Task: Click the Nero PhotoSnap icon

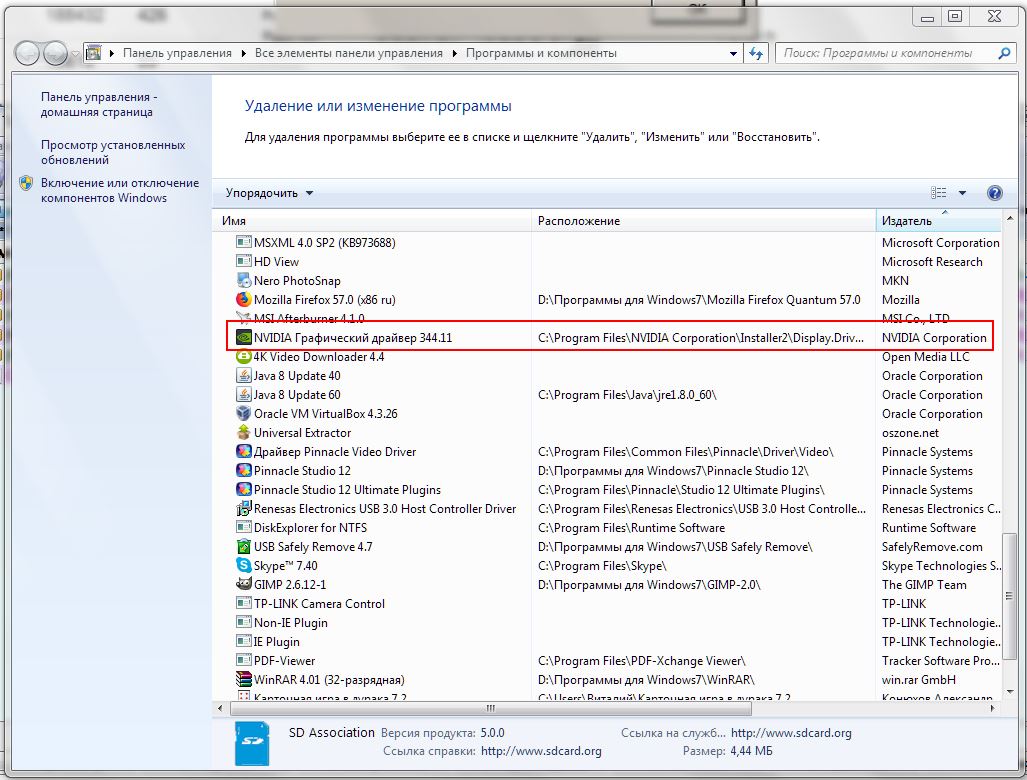Action: pos(244,280)
